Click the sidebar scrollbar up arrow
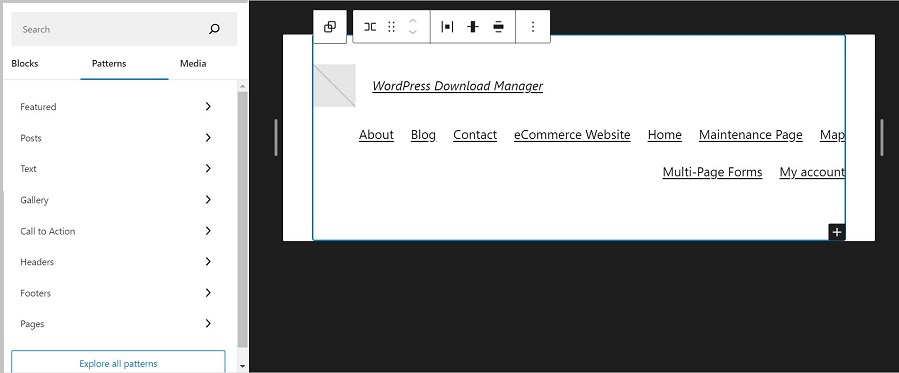 coord(243,86)
